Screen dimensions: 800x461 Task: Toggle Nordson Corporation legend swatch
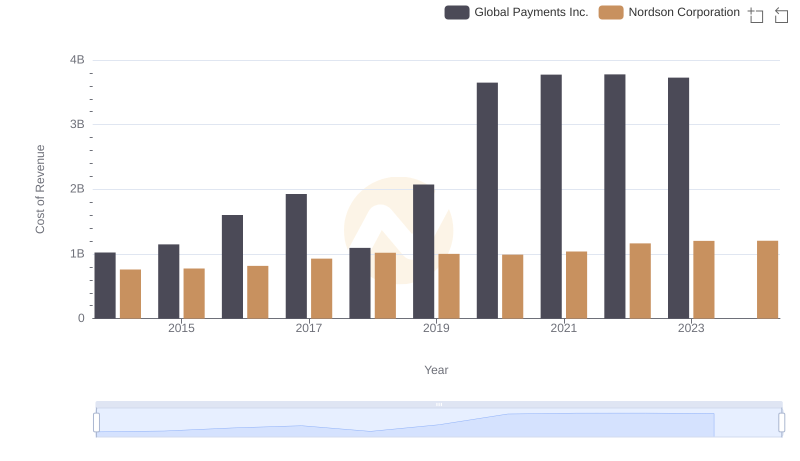pos(611,12)
